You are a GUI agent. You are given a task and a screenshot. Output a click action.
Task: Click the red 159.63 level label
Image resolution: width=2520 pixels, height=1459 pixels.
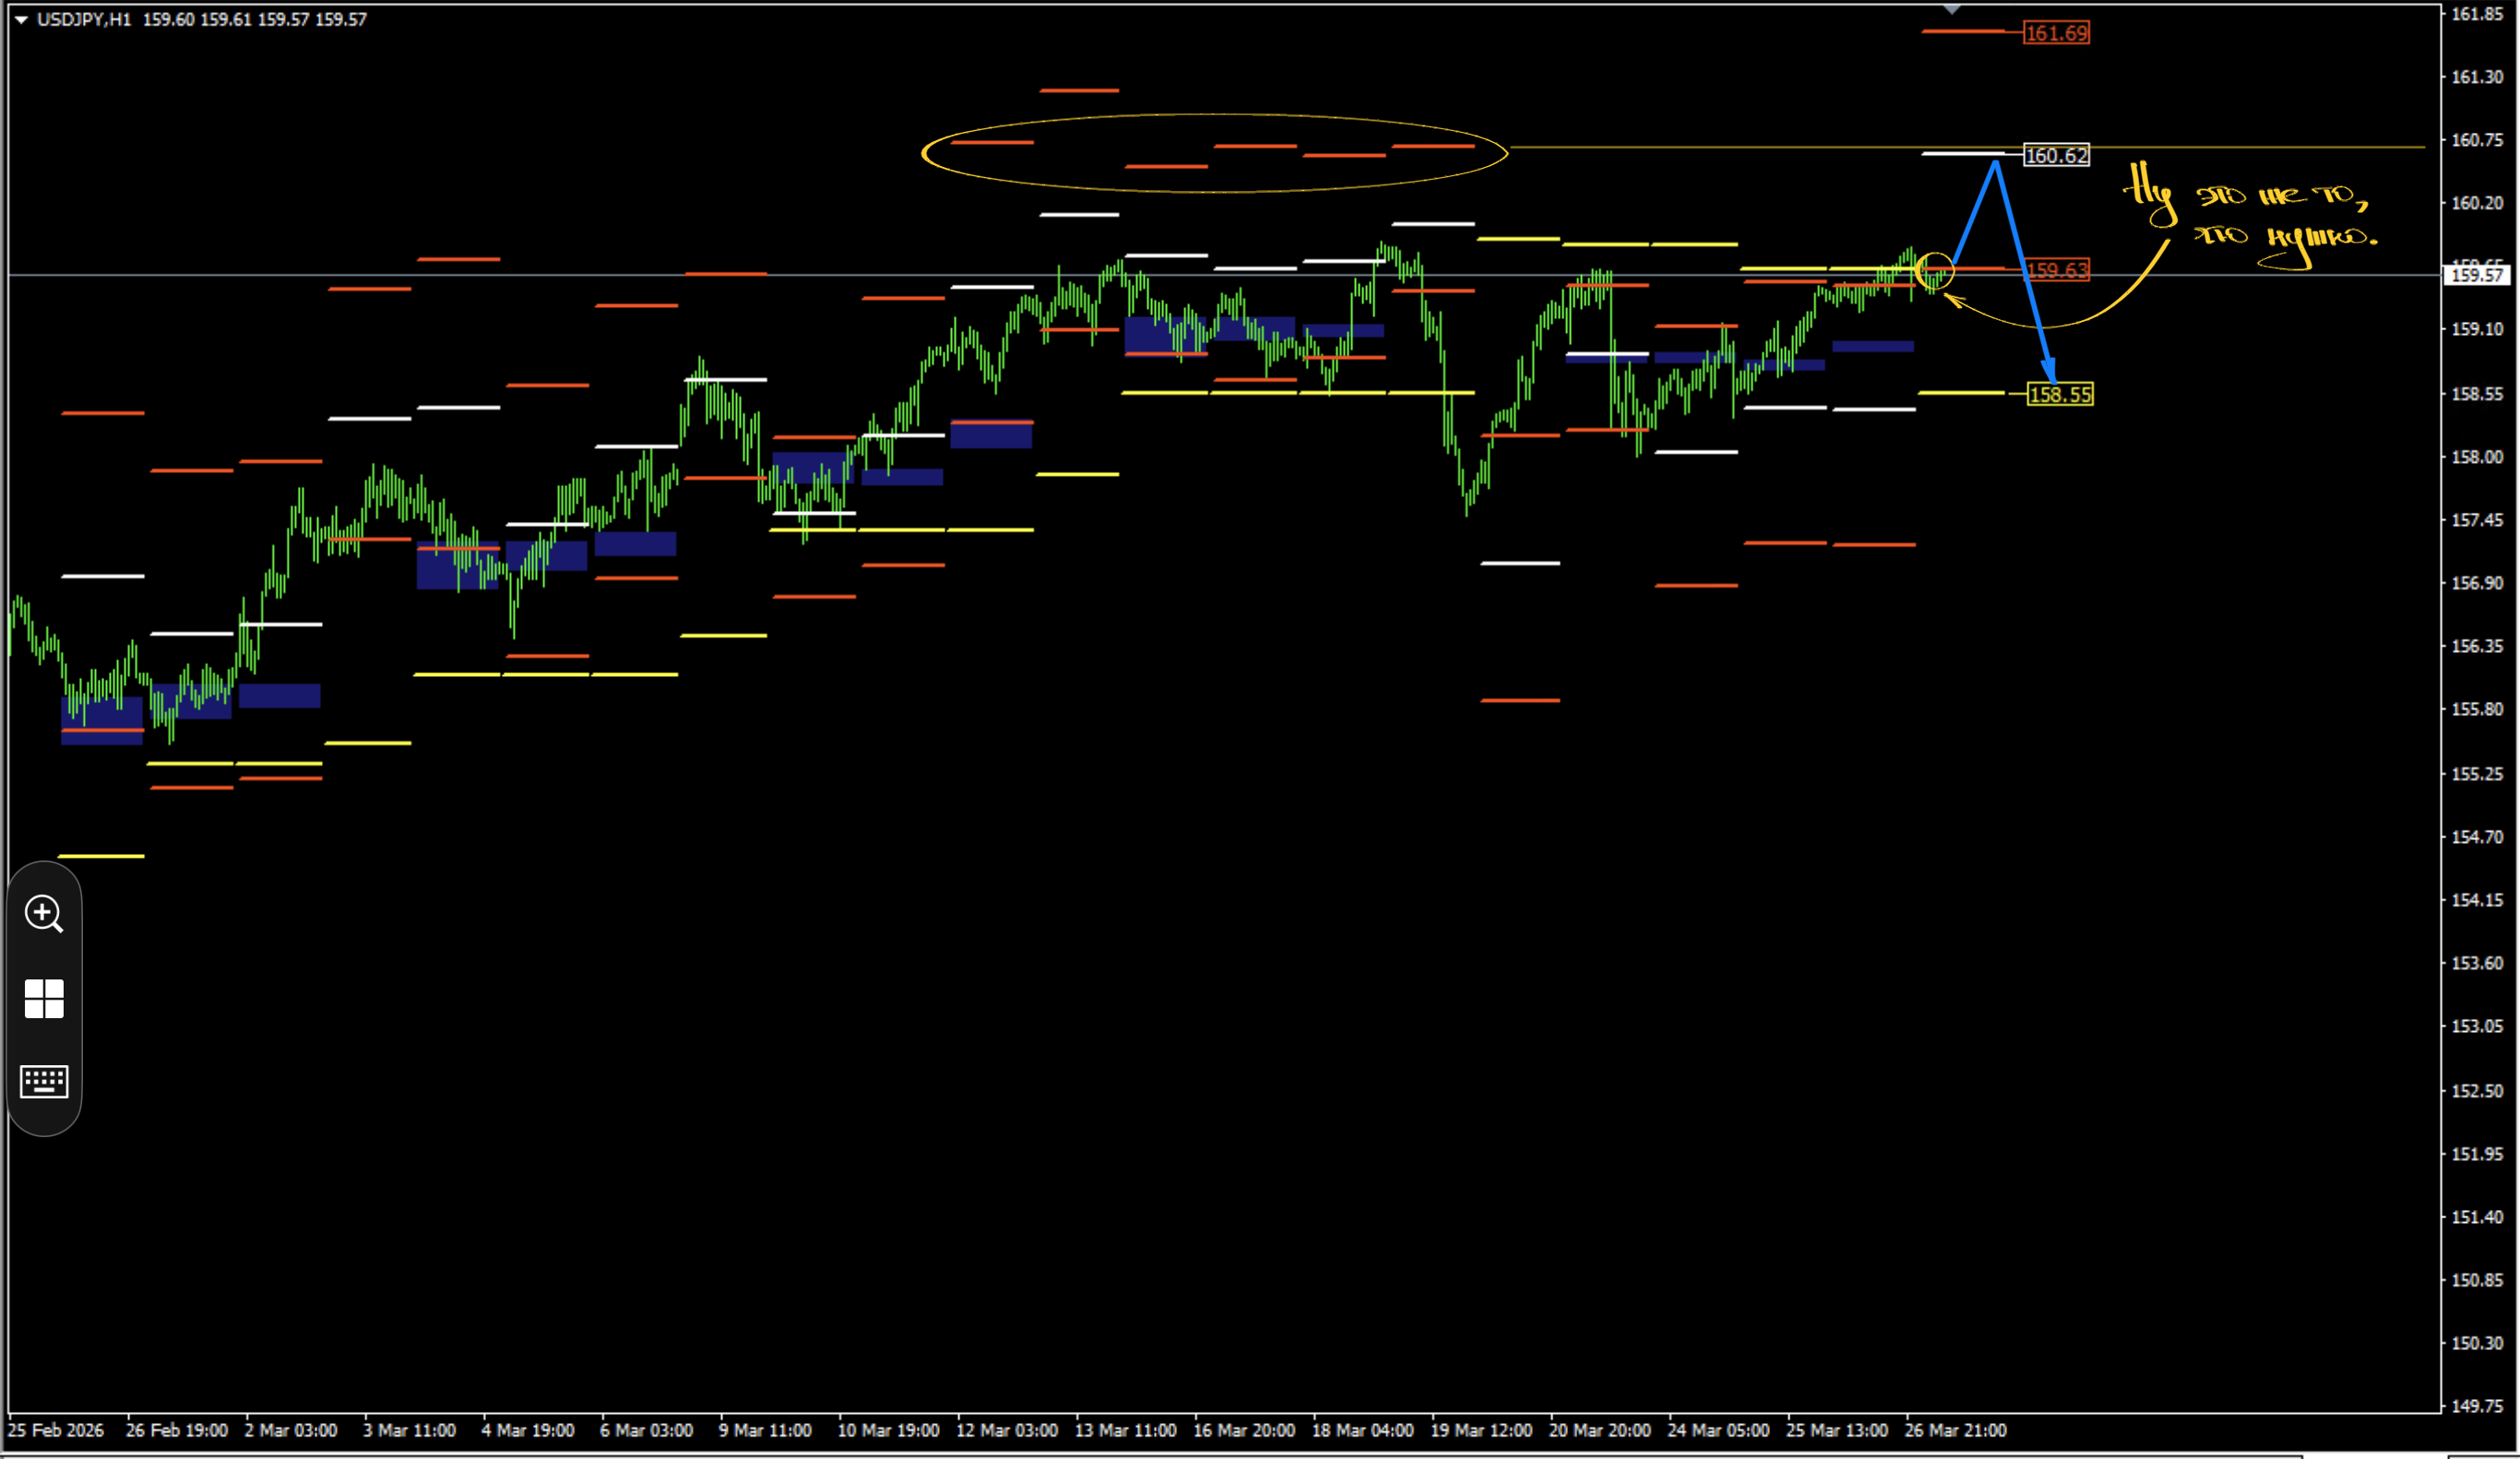(x=2056, y=270)
